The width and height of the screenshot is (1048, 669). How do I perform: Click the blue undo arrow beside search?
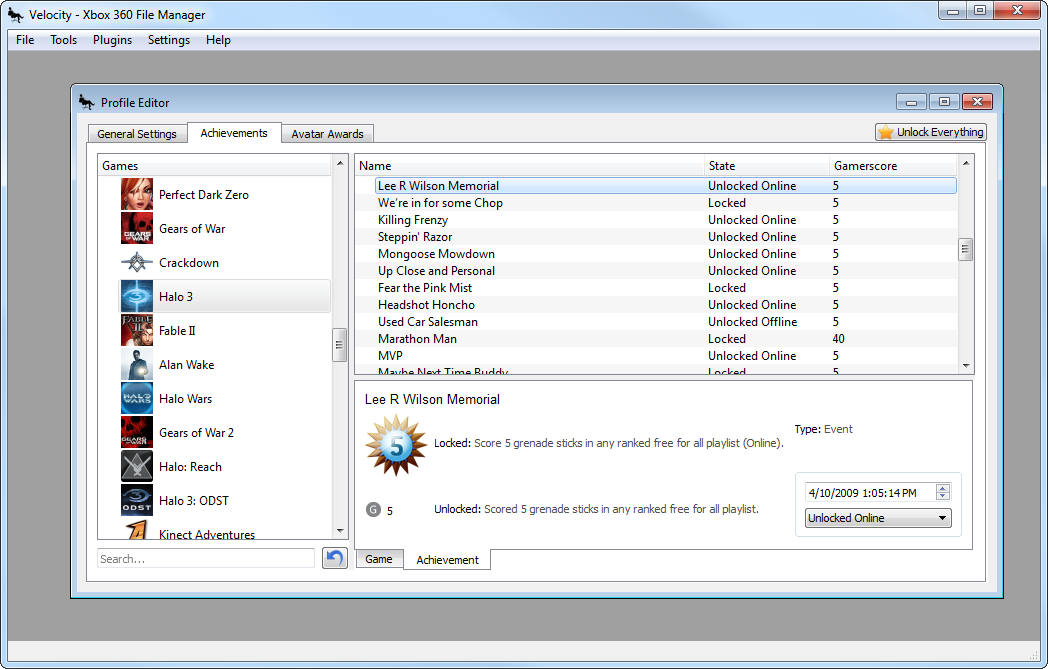coord(335,558)
